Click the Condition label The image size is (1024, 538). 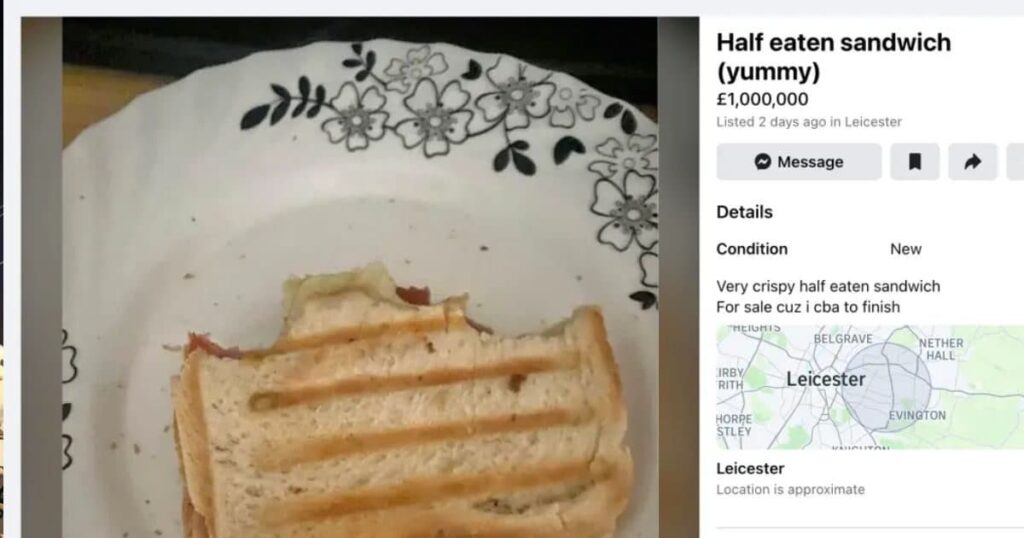click(x=752, y=249)
